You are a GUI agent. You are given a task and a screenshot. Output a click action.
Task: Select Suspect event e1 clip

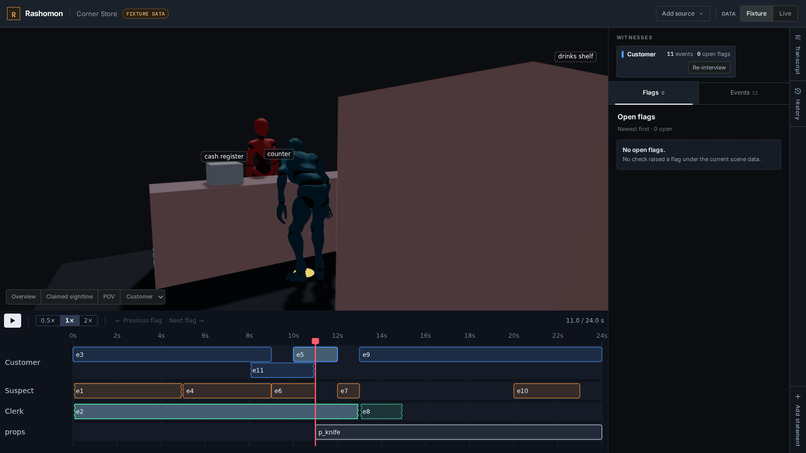tap(127, 391)
